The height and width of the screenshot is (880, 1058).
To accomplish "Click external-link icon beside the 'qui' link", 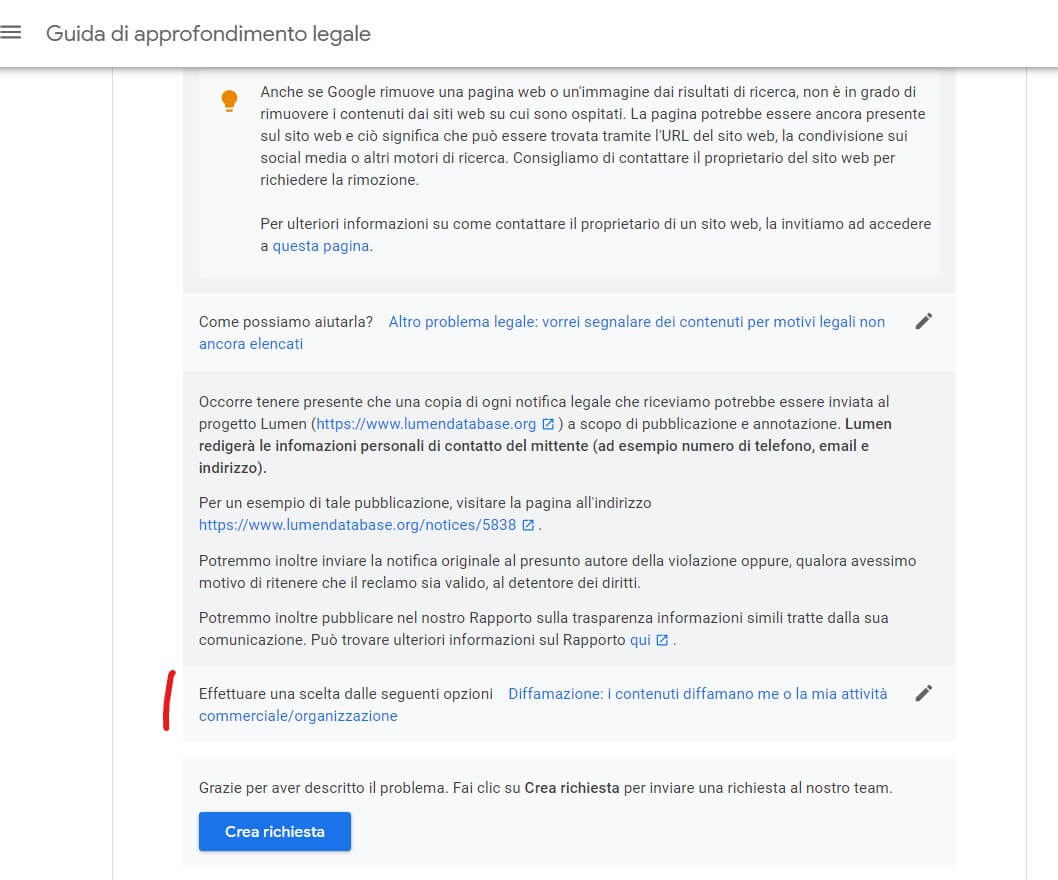I will [x=662, y=640].
